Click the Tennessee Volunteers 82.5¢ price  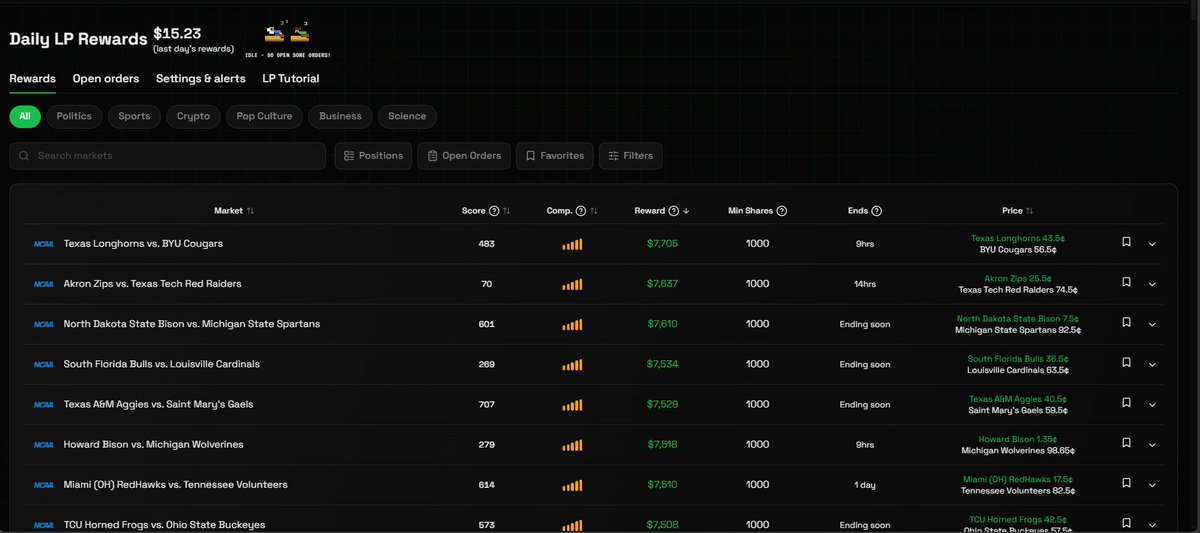click(x=1018, y=490)
